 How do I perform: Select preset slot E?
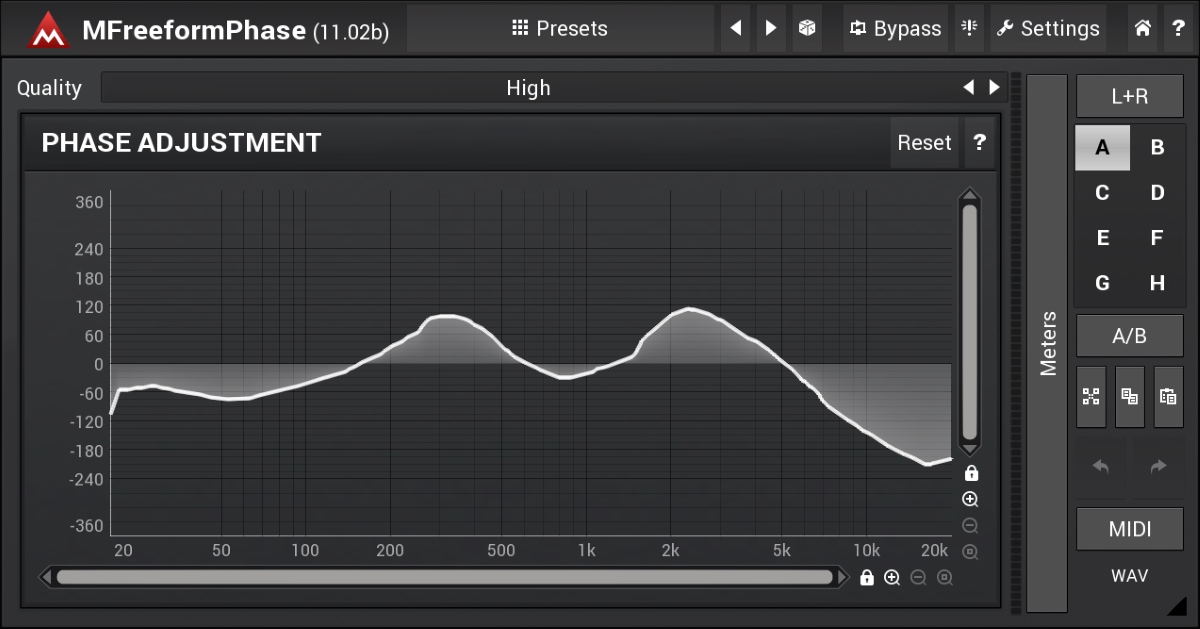pyautogui.click(x=1102, y=238)
